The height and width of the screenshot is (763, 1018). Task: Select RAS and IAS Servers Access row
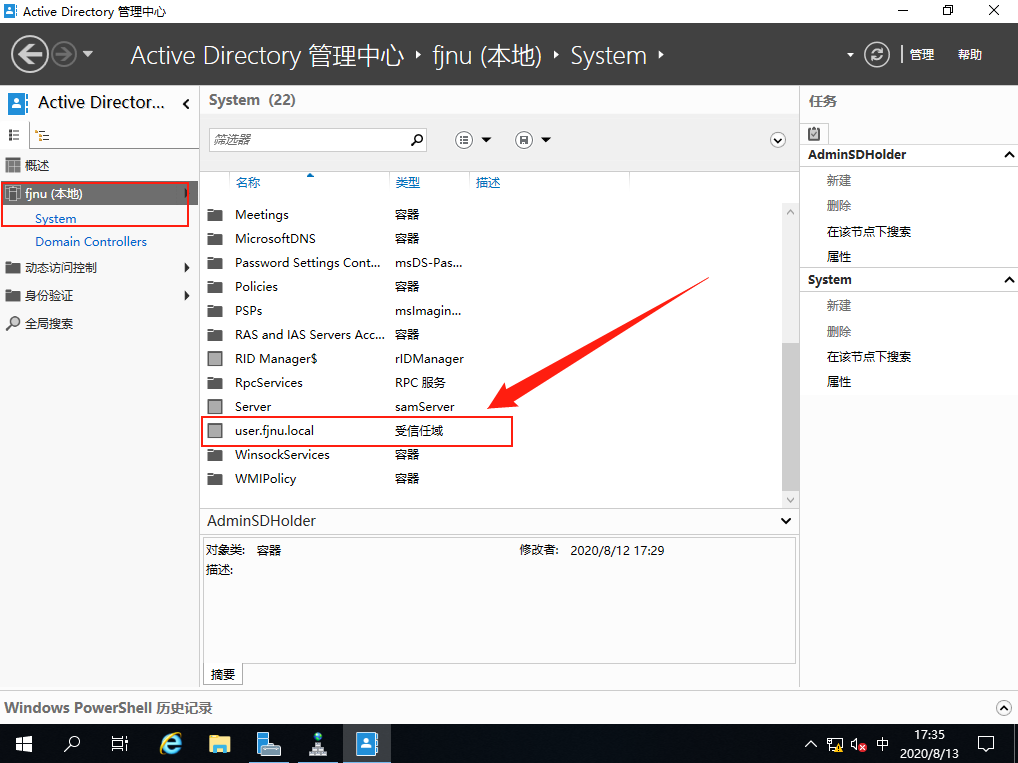pos(493,334)
